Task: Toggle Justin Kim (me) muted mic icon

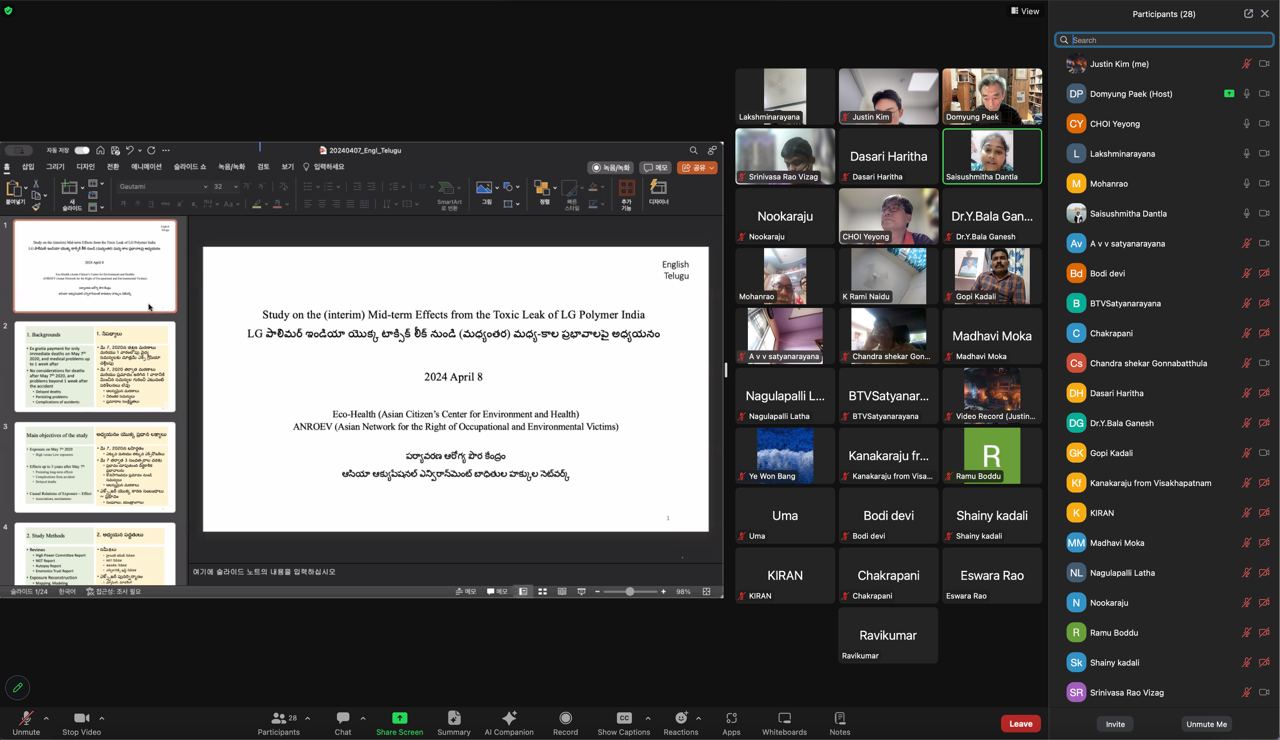Action: click(x=1246, y=64)
